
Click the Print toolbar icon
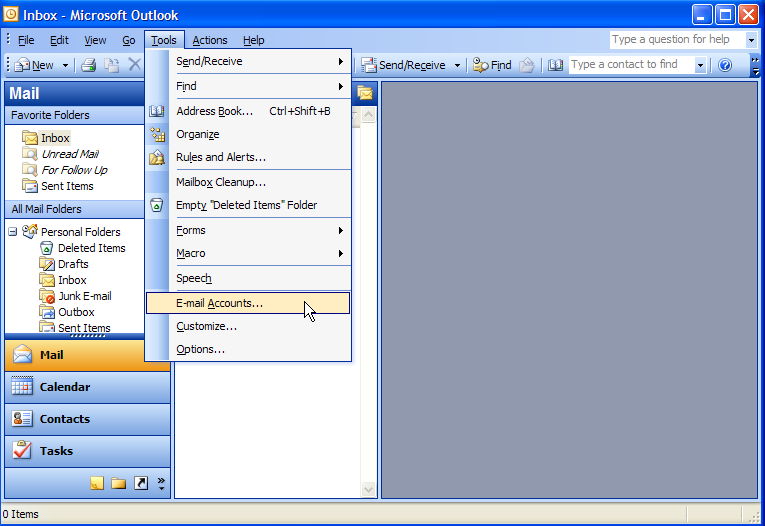tap(88, 65)
